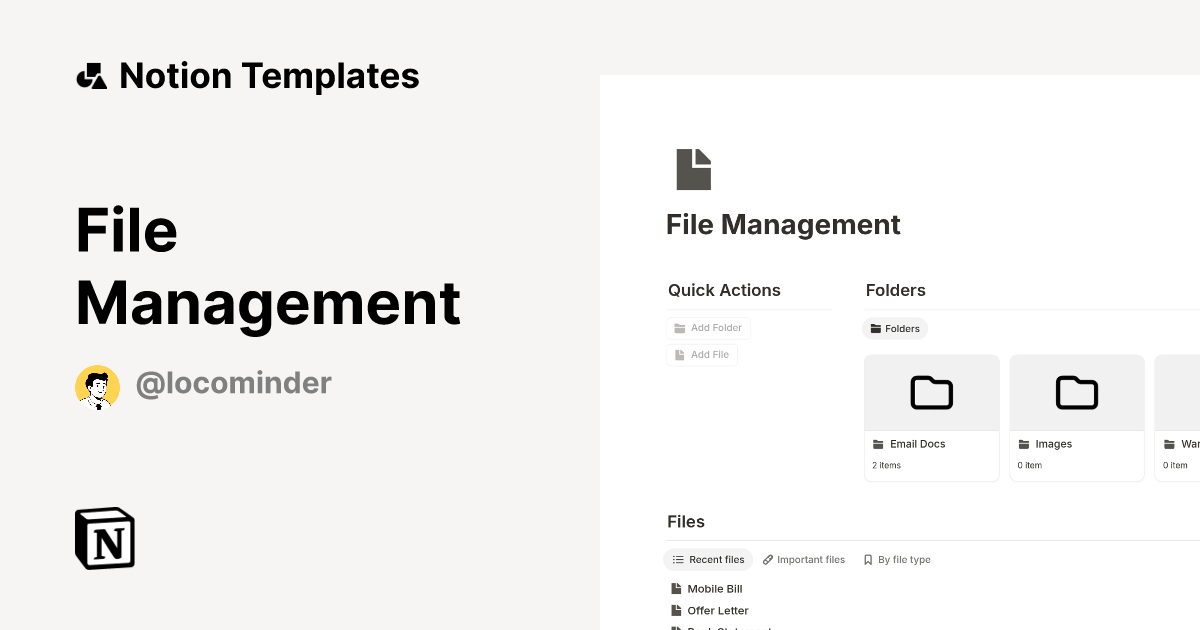
Task: Select the Recent files tab
Action: (x=708, y=559)
